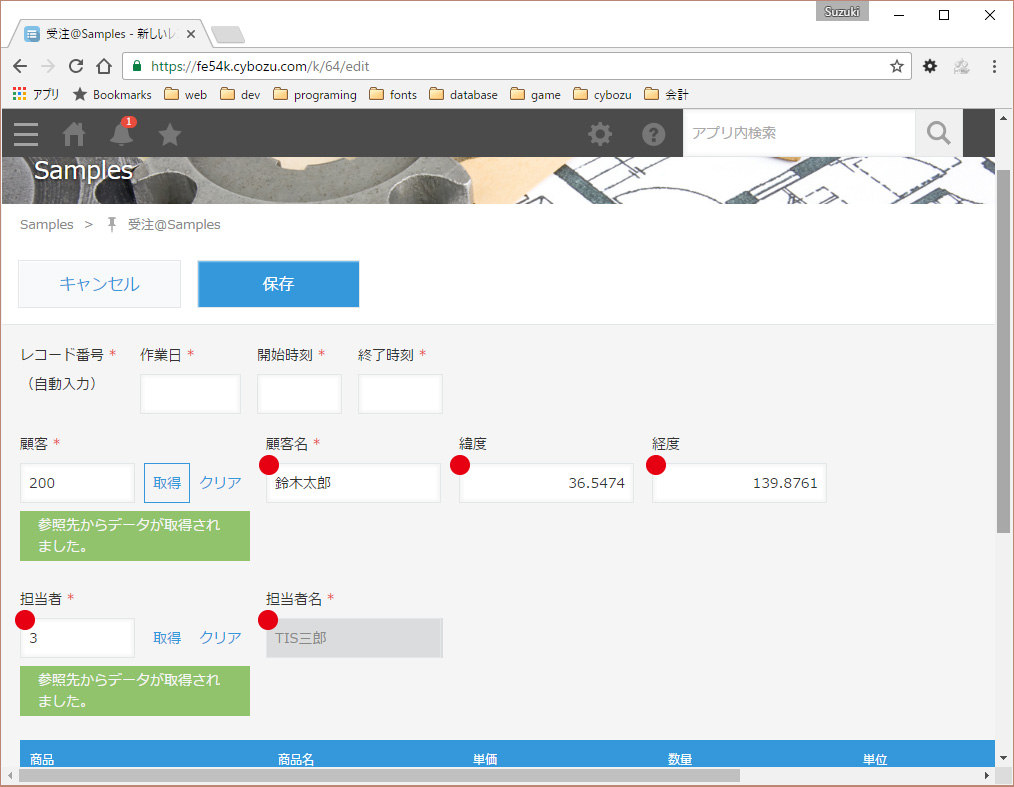Open kintone help question mark icon

[653, 134]
